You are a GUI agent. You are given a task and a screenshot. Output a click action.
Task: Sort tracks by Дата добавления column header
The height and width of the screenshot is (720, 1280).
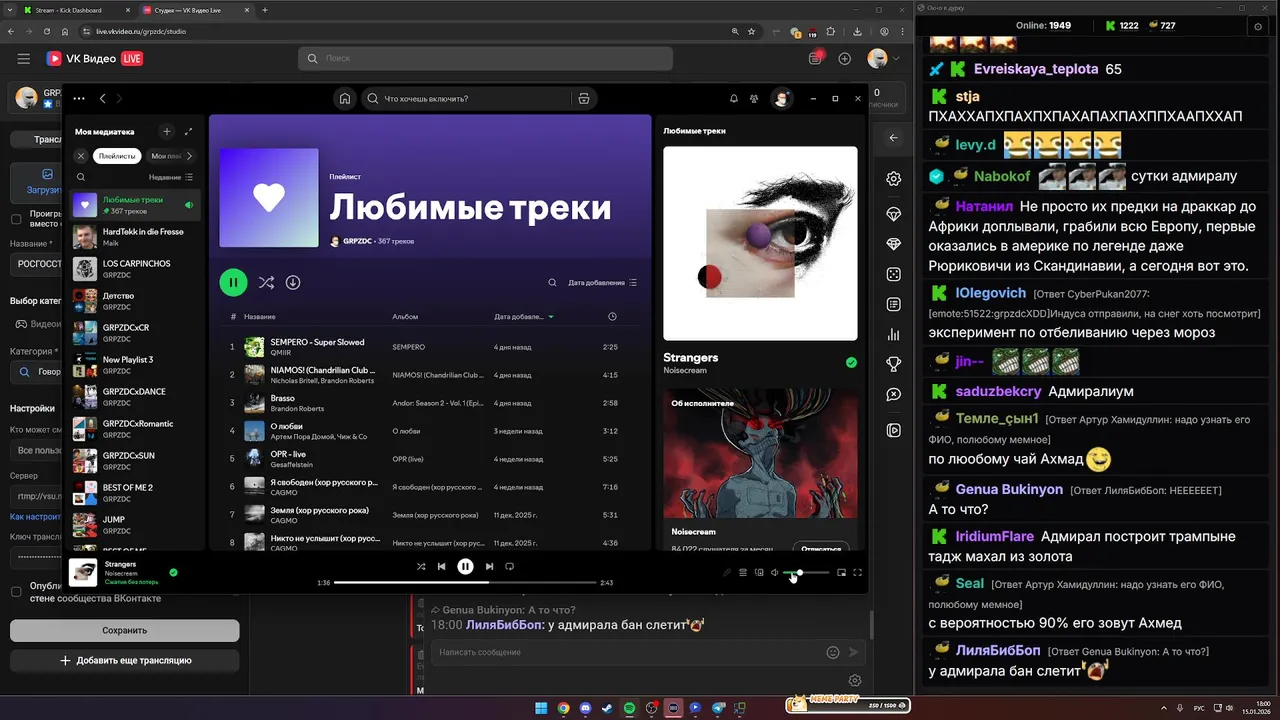click(x=524, y=316)
